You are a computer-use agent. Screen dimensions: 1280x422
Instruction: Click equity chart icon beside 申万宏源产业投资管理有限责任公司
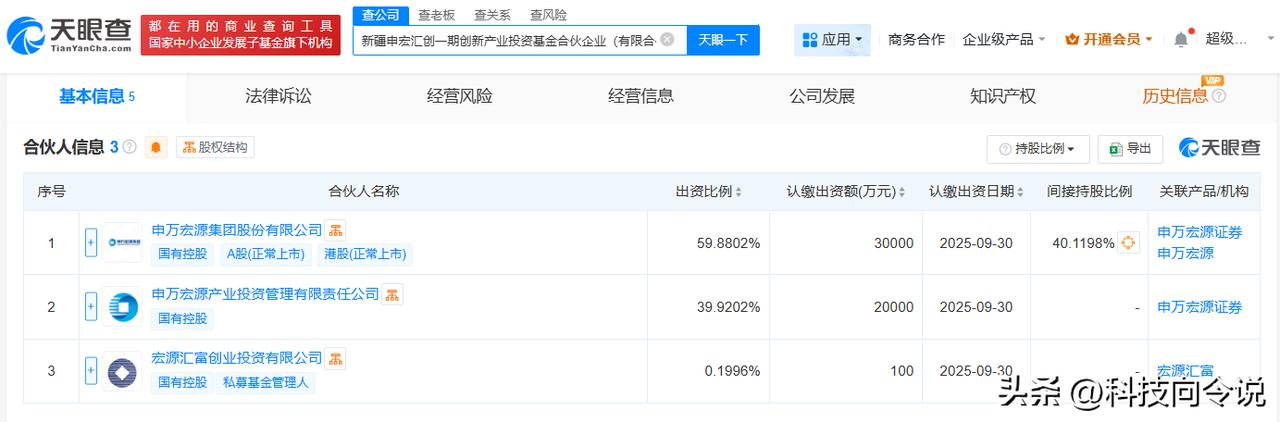393,294
